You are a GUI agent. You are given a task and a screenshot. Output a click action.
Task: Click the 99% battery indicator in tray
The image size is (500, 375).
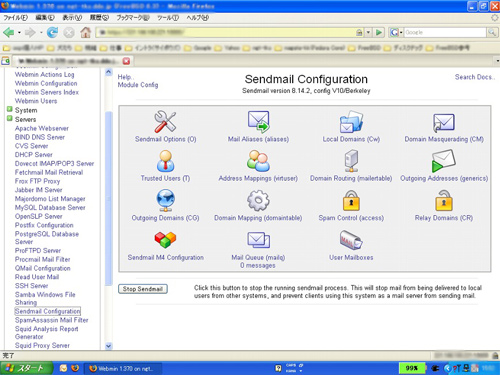tap(412, 368)
